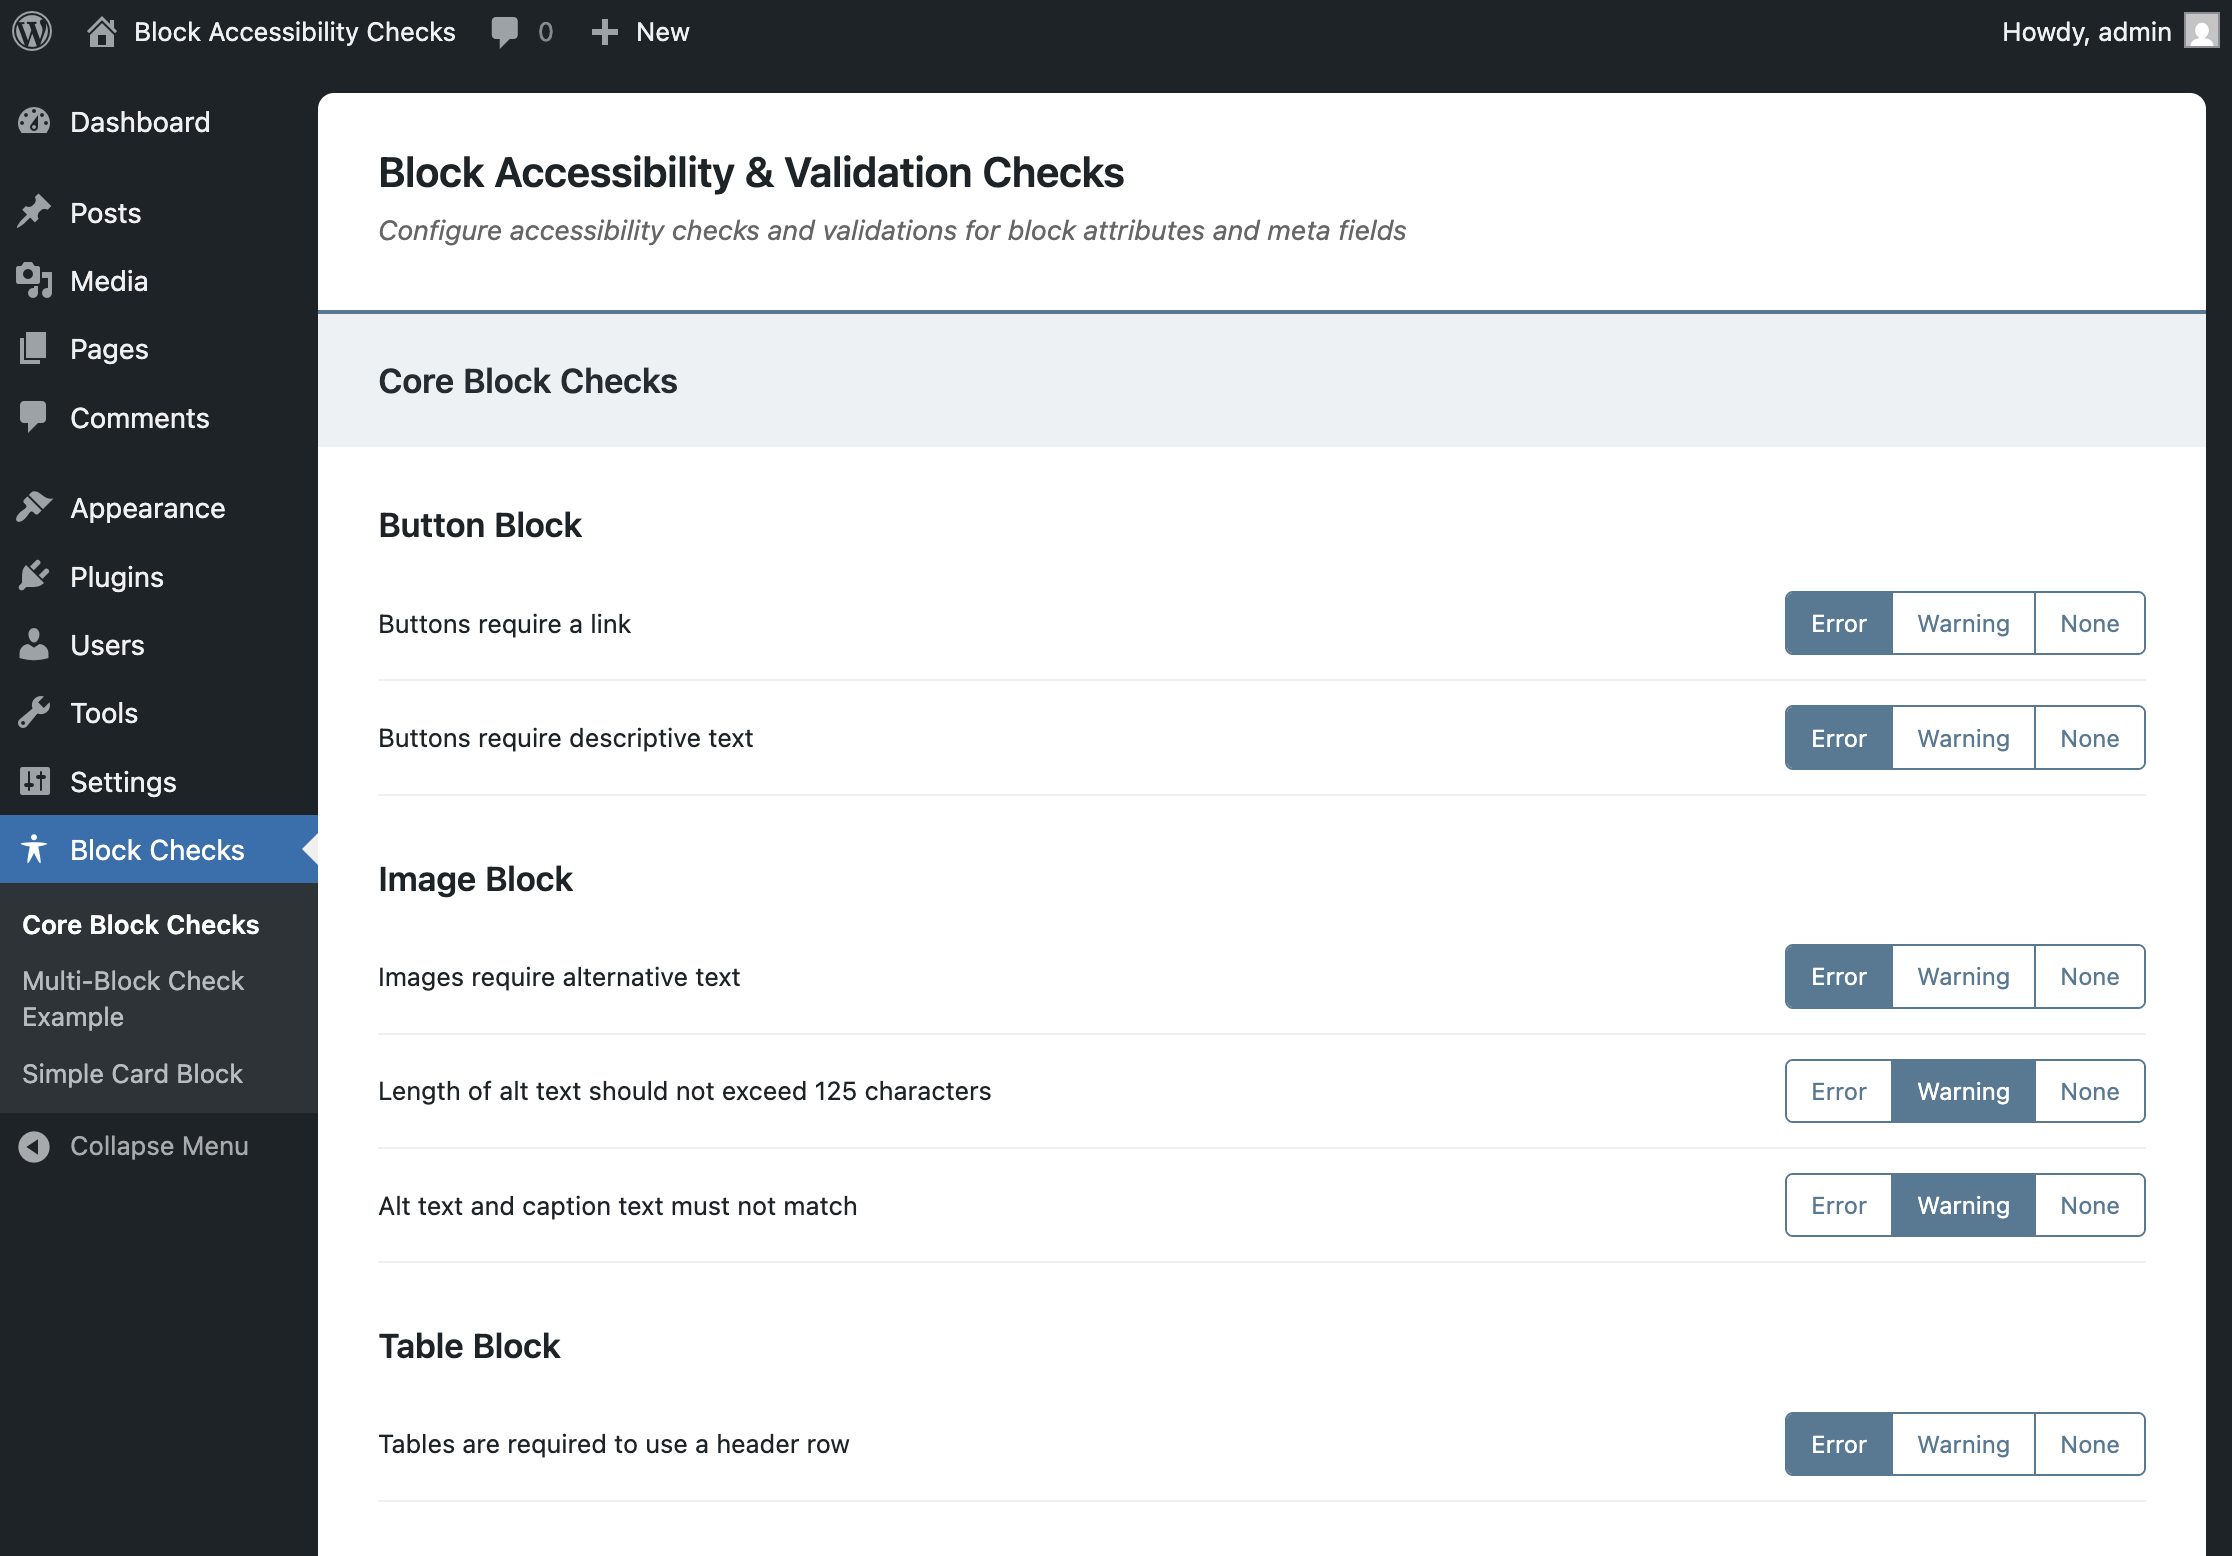Switch Buttons require descriptive text to None
This screenshot has width=2232, height=1556.
coord(2089,737)
